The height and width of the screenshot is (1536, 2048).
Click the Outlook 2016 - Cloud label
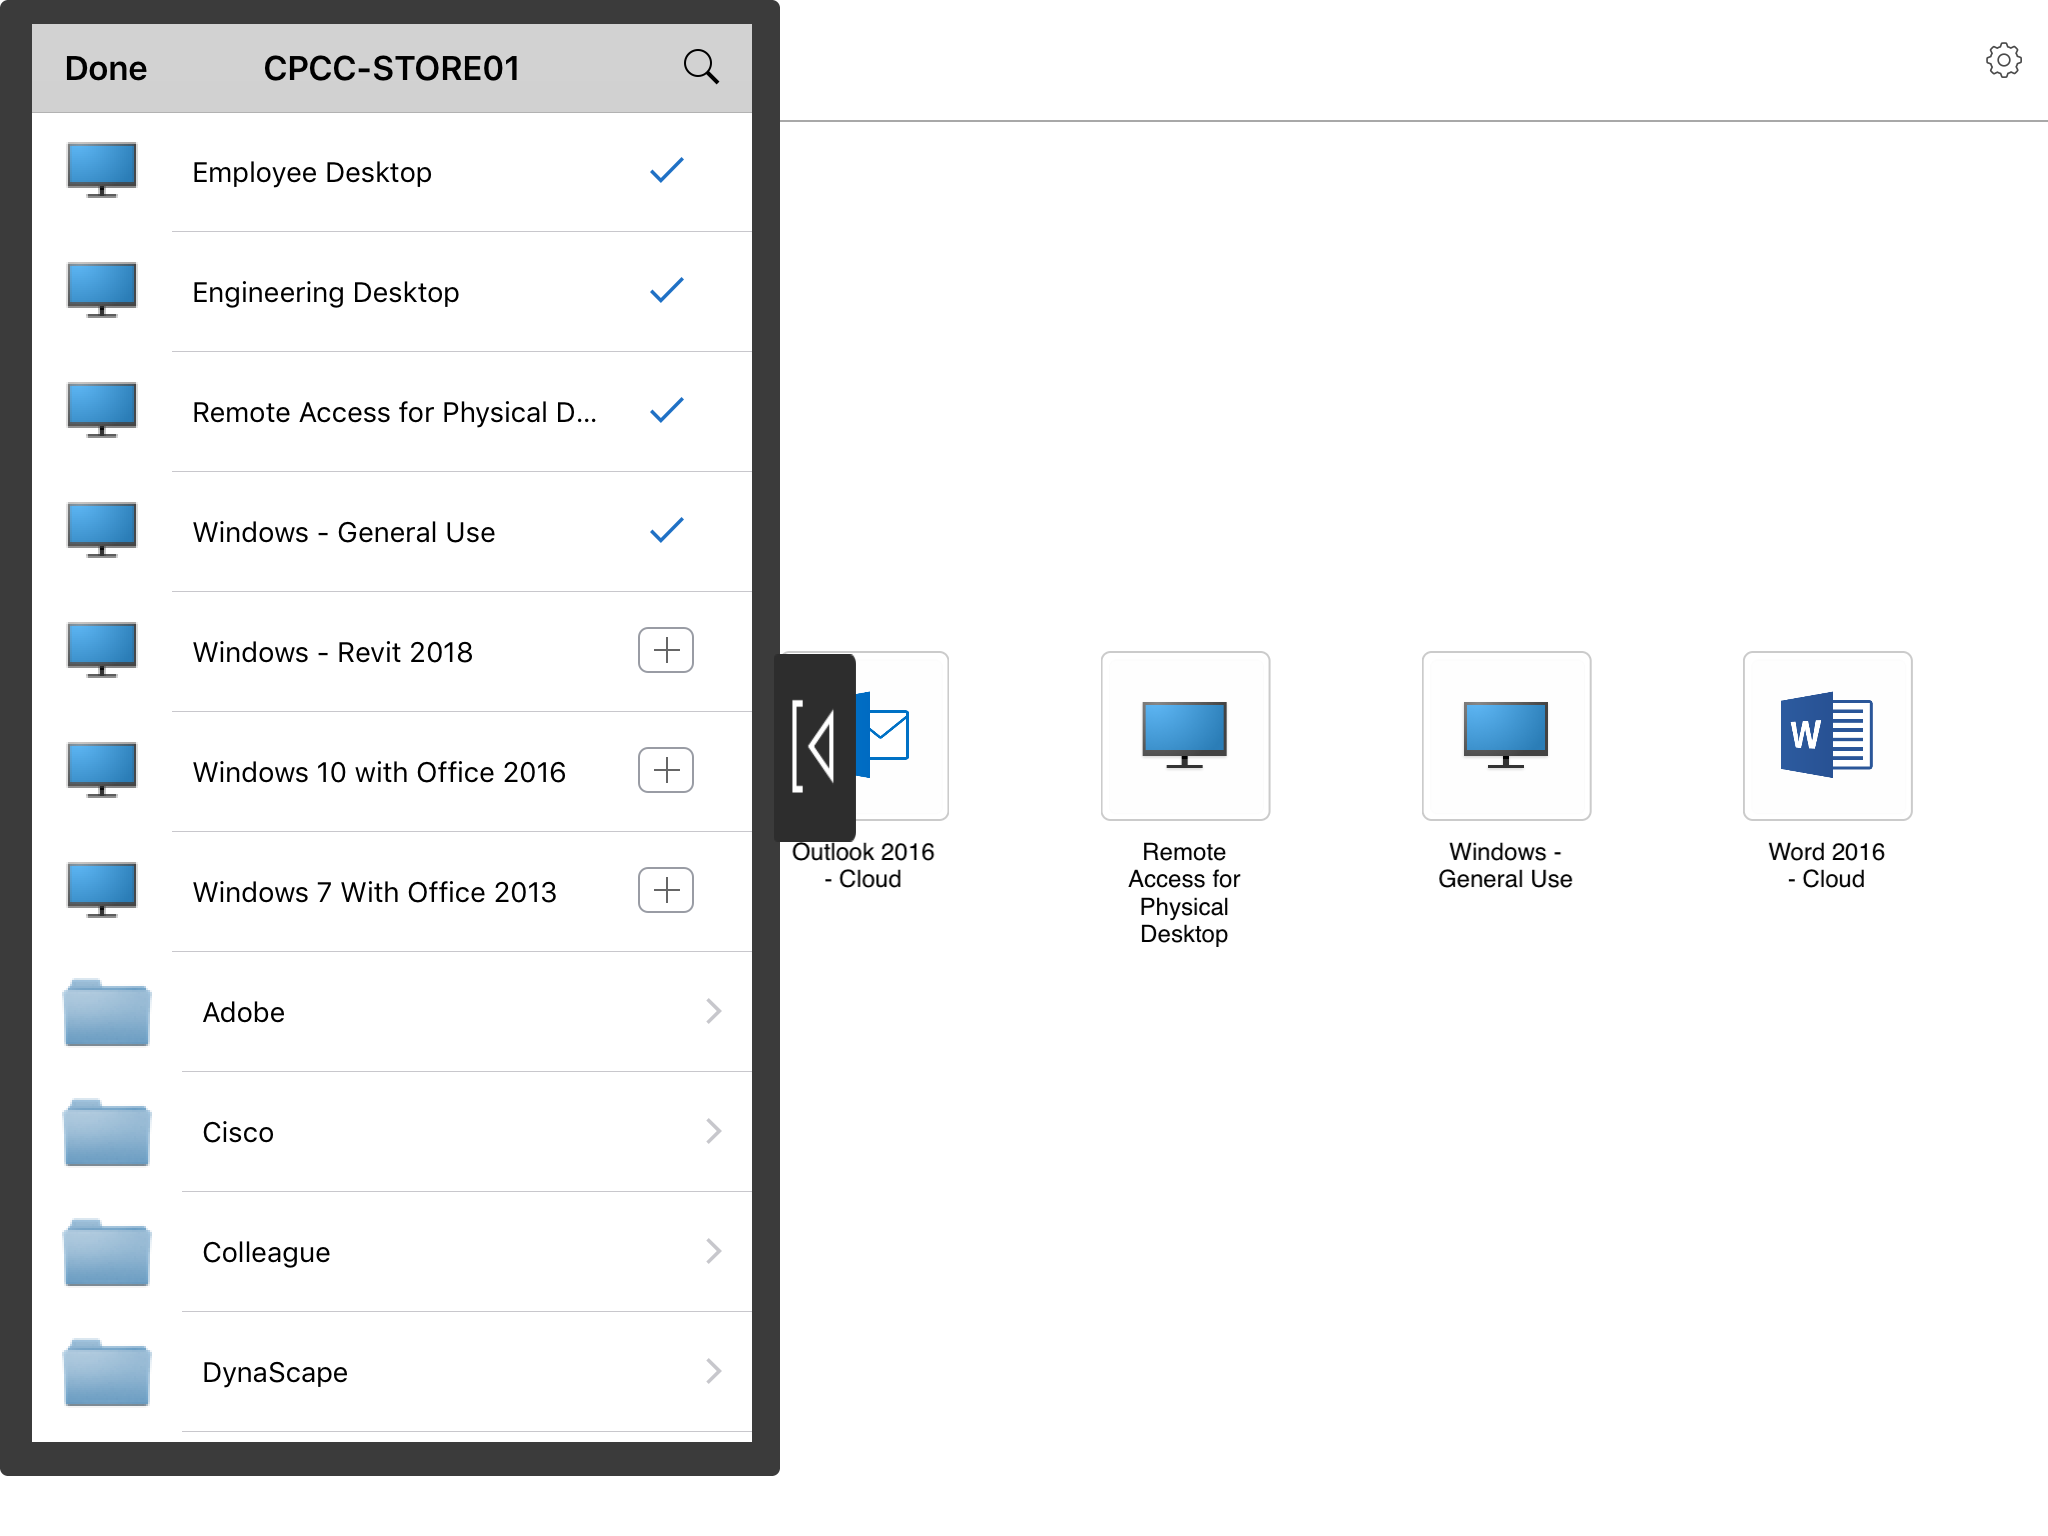pos(863,865)
